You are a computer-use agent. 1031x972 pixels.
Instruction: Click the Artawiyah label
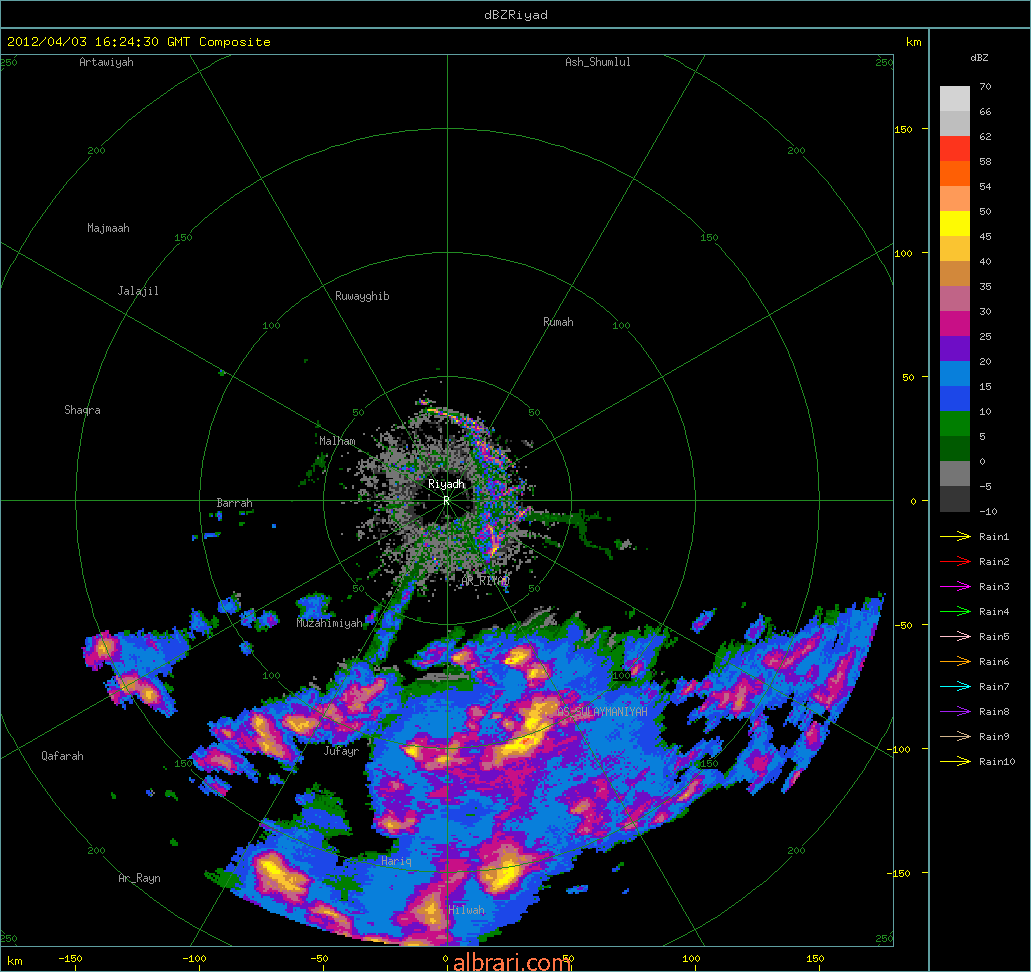pyautogui.click(x=107, y=62)
